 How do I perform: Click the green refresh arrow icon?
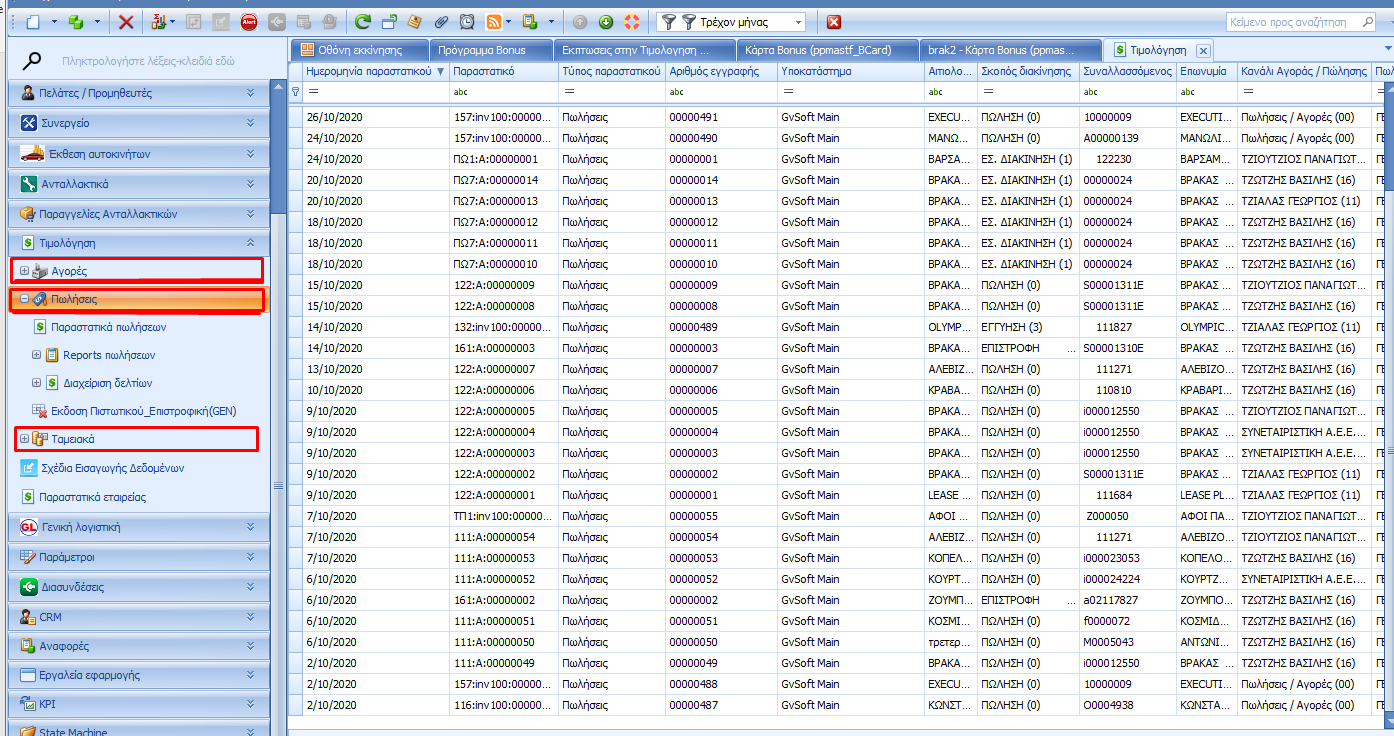click(x=362, y=22)
